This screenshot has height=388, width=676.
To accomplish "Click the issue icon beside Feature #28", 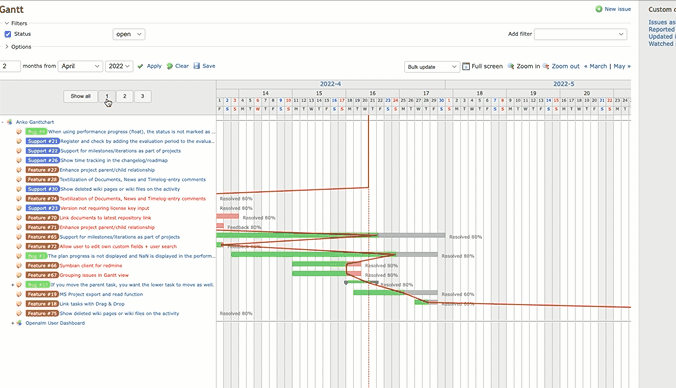I will coord(19,179).
